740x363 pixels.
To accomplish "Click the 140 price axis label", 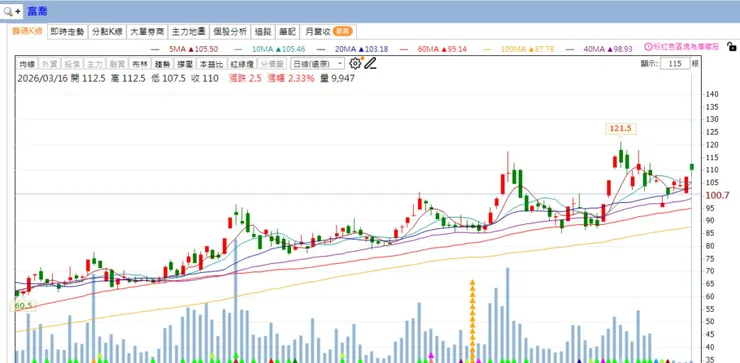I will coord(713,94).
